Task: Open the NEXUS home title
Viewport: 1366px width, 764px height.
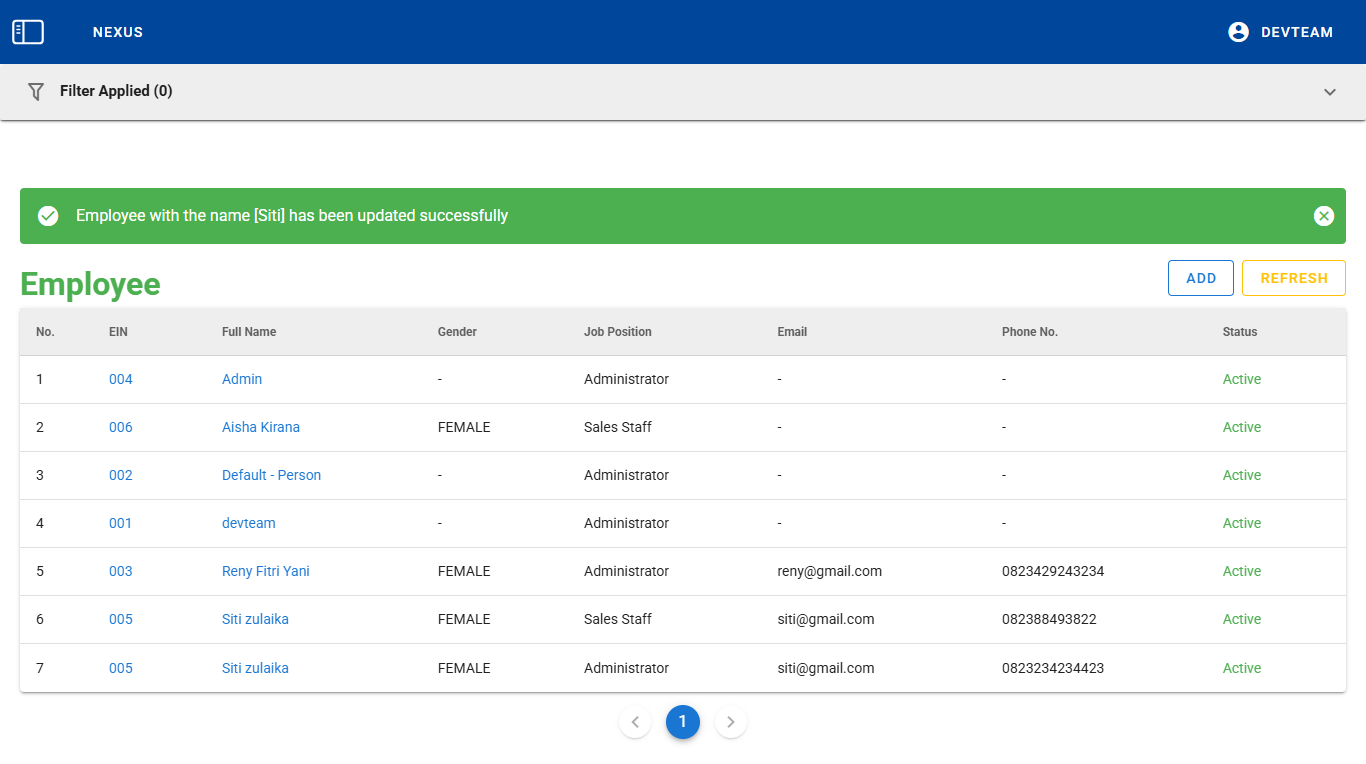Action: [118, 32]
